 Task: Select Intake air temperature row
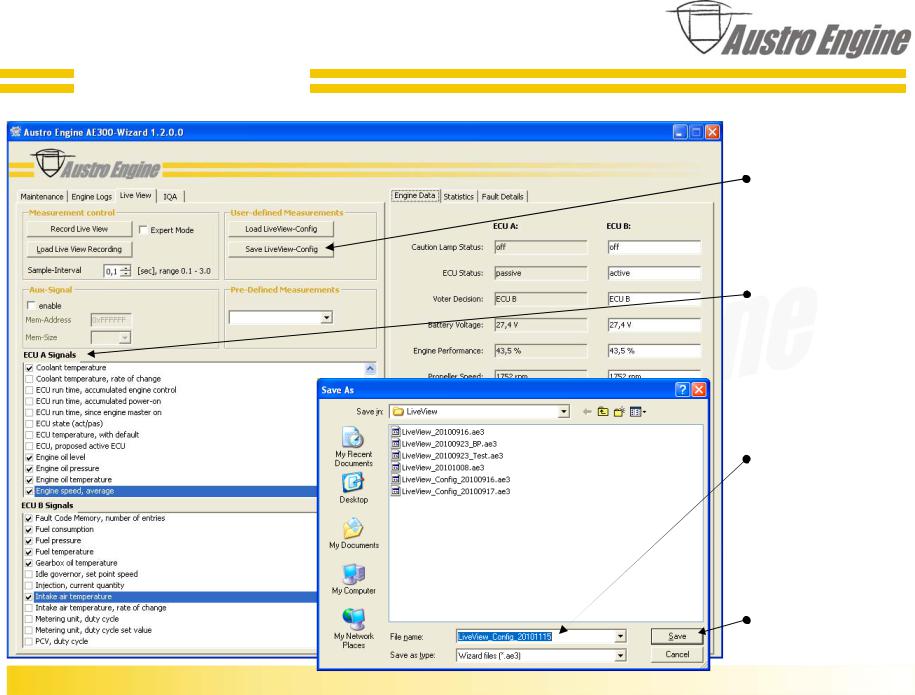(171, 597)
